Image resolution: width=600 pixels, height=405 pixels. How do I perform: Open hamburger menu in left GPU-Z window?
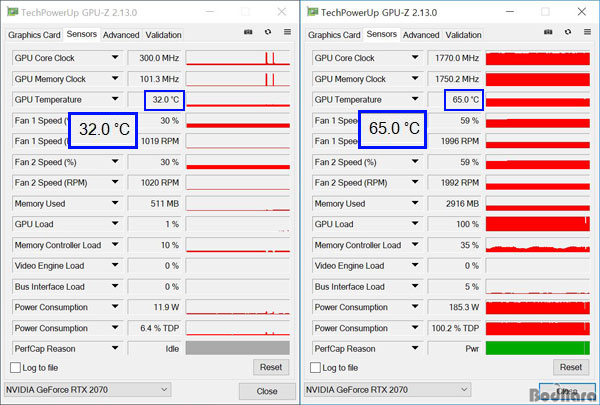[x=287, y=32]
